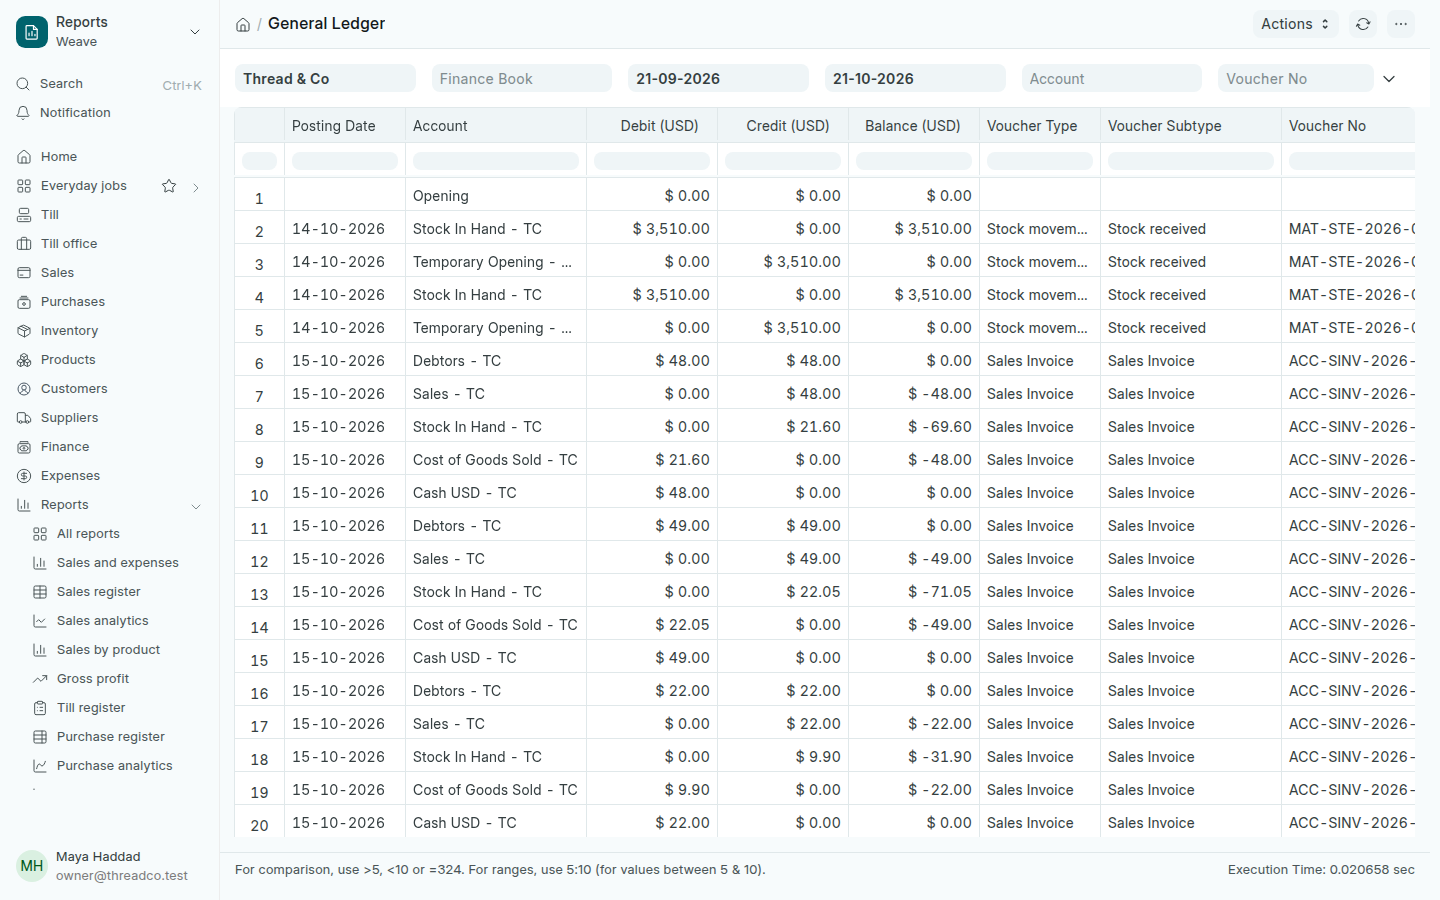Click the Thread & Co company field
Viewport: 1440px width, 900px height.
325,79
